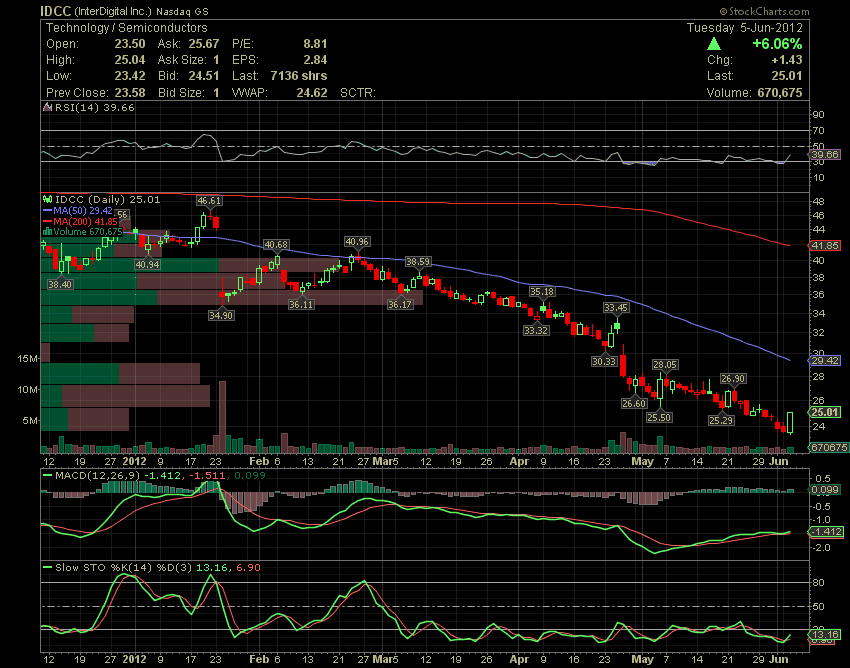Click the 36.11 low price label
The width and height of the screenshot is (850, 668).
(x=301, y=305)
